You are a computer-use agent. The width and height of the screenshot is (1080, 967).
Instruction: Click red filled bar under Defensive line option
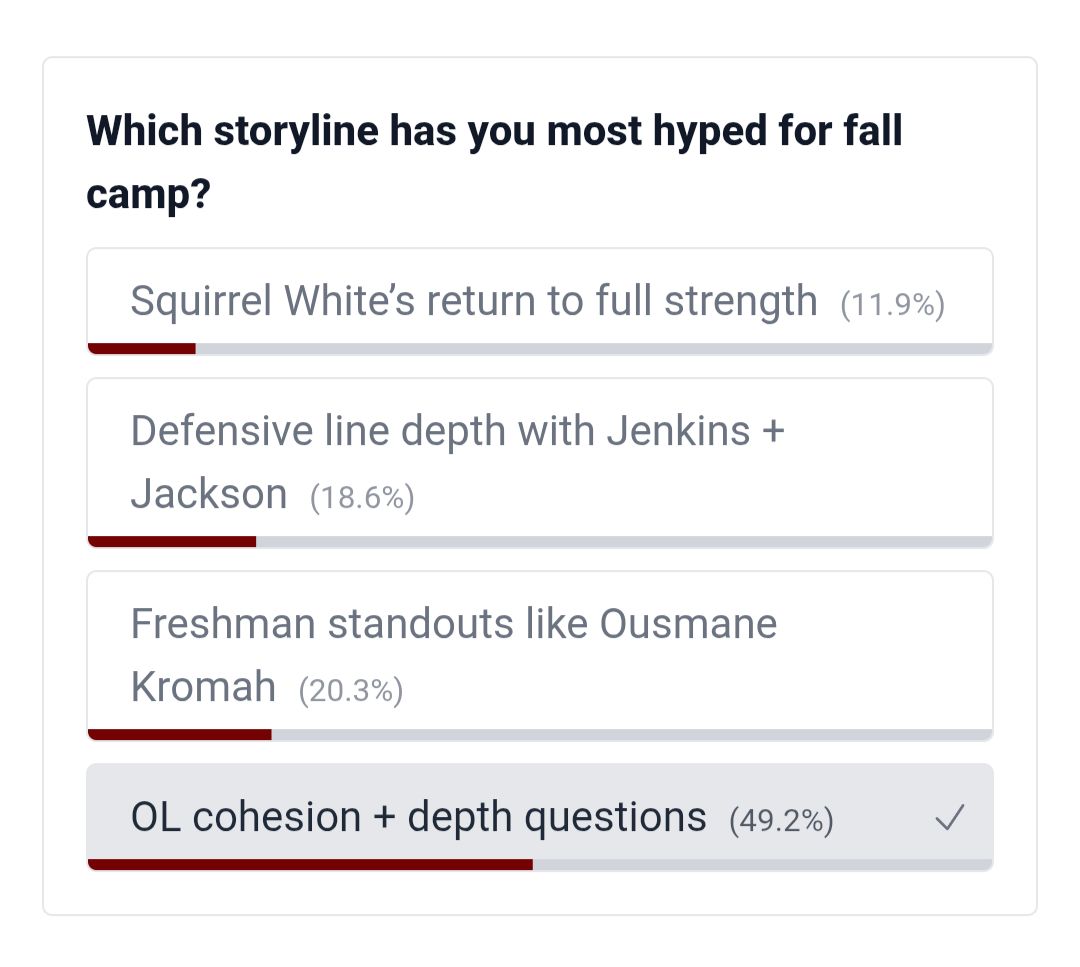[171, 541]
